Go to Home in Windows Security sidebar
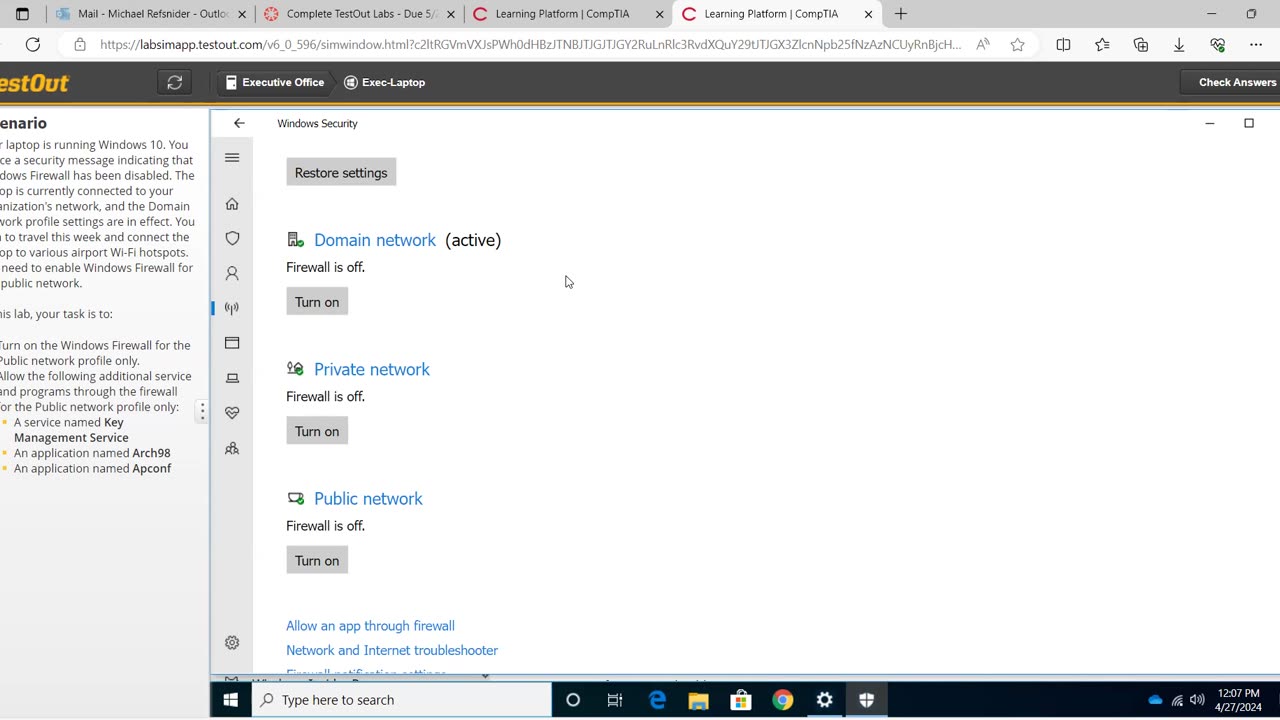This screenshot has width=1280, height=720. pyautogui.click(x=232, y=204)
